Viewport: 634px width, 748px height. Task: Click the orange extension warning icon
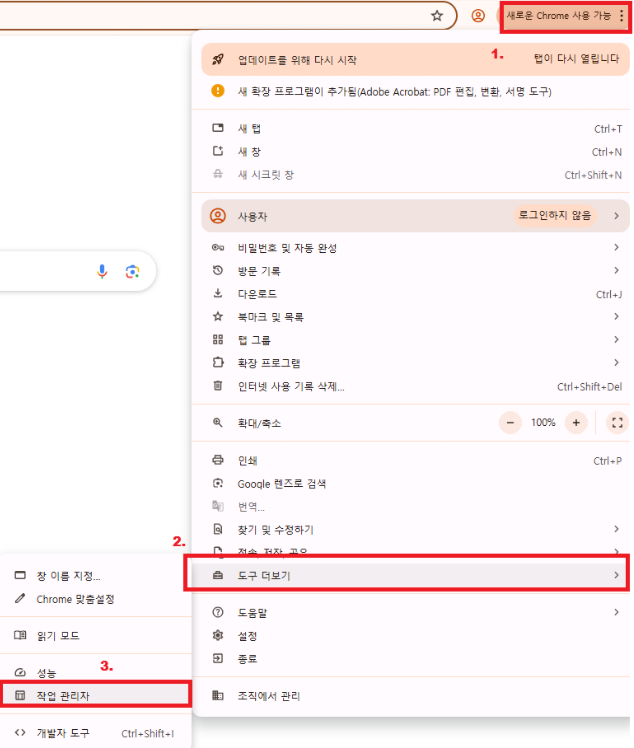click(218, 91)
